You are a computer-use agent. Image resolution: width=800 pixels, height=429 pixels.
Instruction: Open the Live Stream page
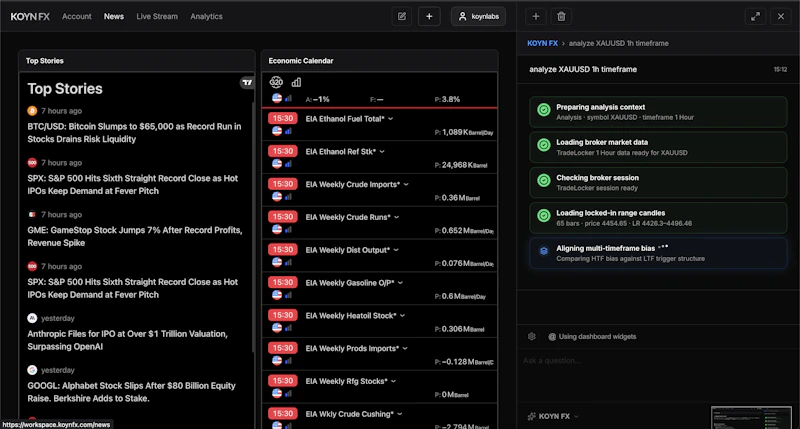pyautogui.click(x=157, y=16)
